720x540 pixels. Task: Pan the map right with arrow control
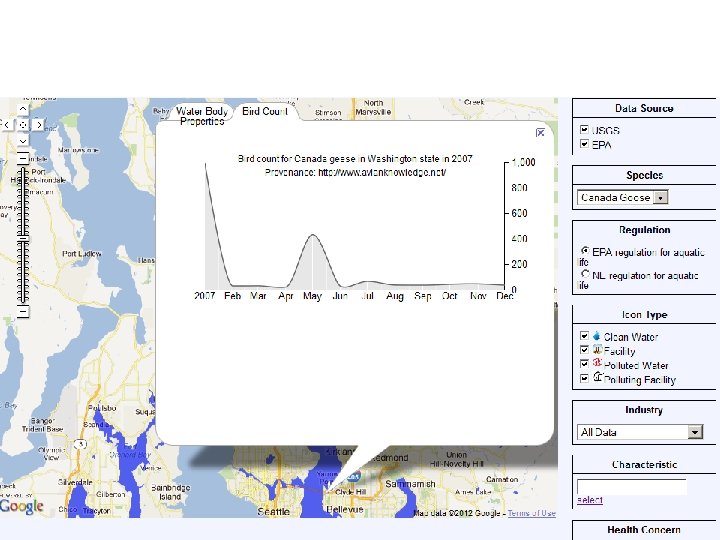[39, 124]
